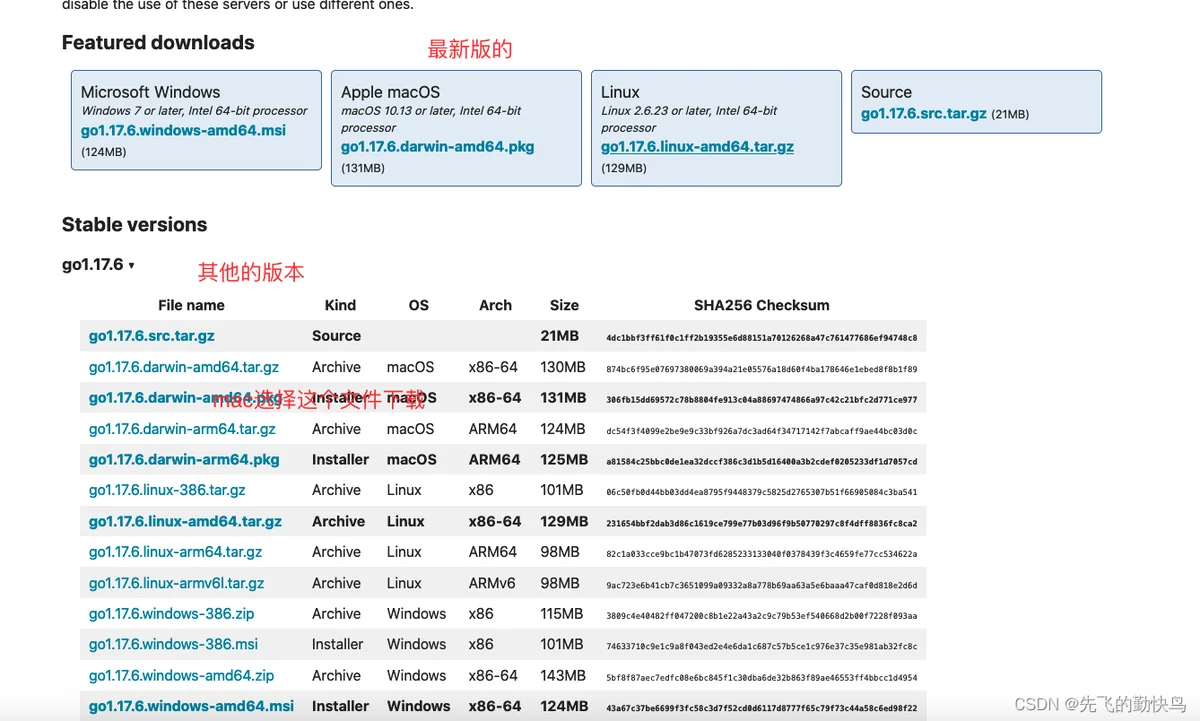This screenshot has width=1200, height=721.
Task: Click the "SHA256 Checksum" column header
Action: click(761, 305)
